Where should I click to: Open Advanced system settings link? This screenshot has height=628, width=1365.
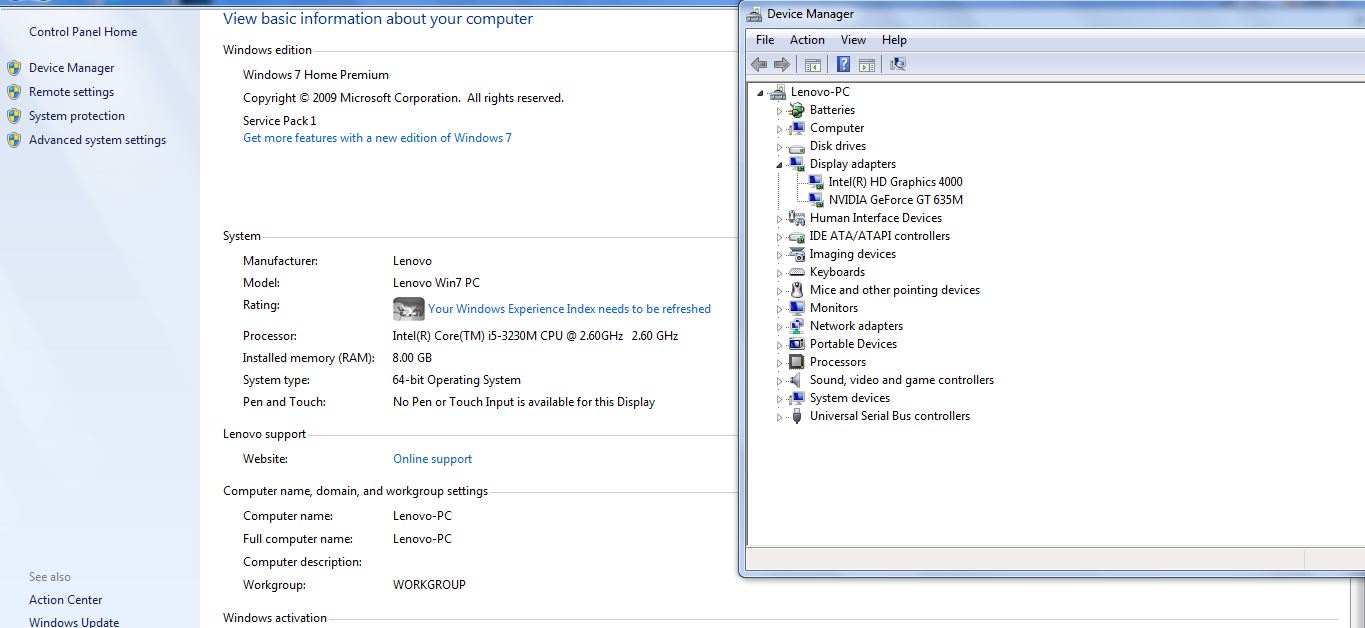(97, 140)
